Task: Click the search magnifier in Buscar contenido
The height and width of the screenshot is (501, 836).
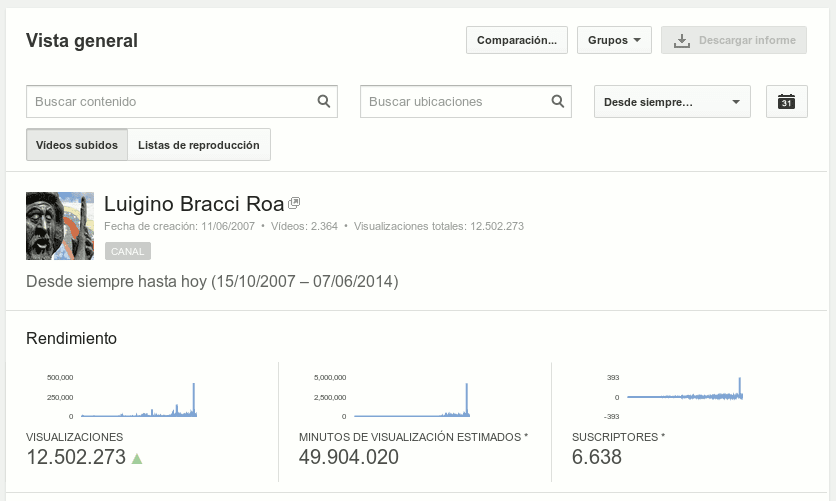Action: 324,101
